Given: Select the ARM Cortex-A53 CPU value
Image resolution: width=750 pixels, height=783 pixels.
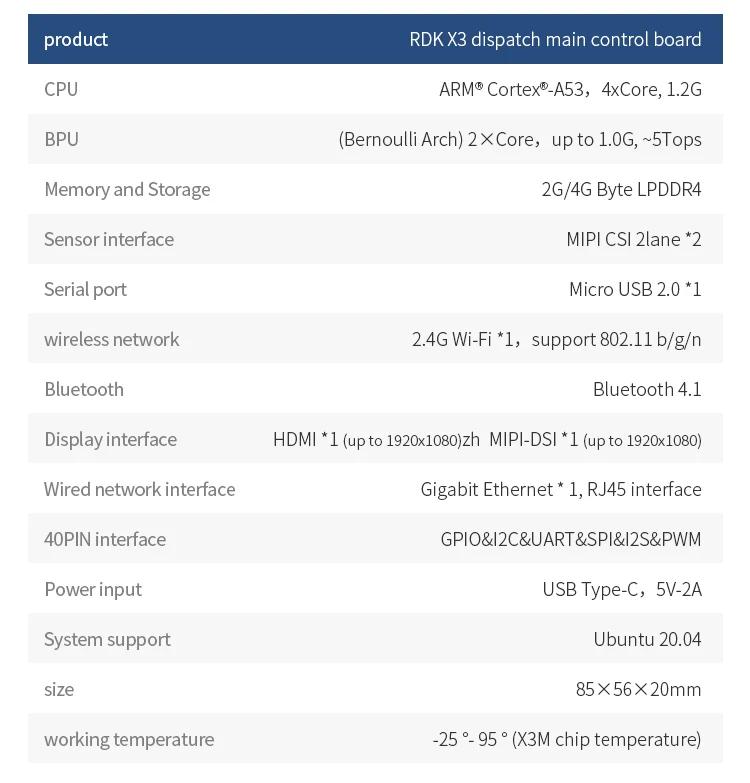Looking at the screenshot, I should coord(570,89).
